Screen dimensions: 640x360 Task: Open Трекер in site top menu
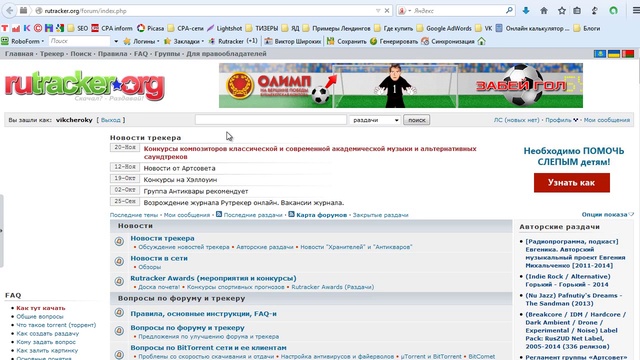[x=52, y=53]
